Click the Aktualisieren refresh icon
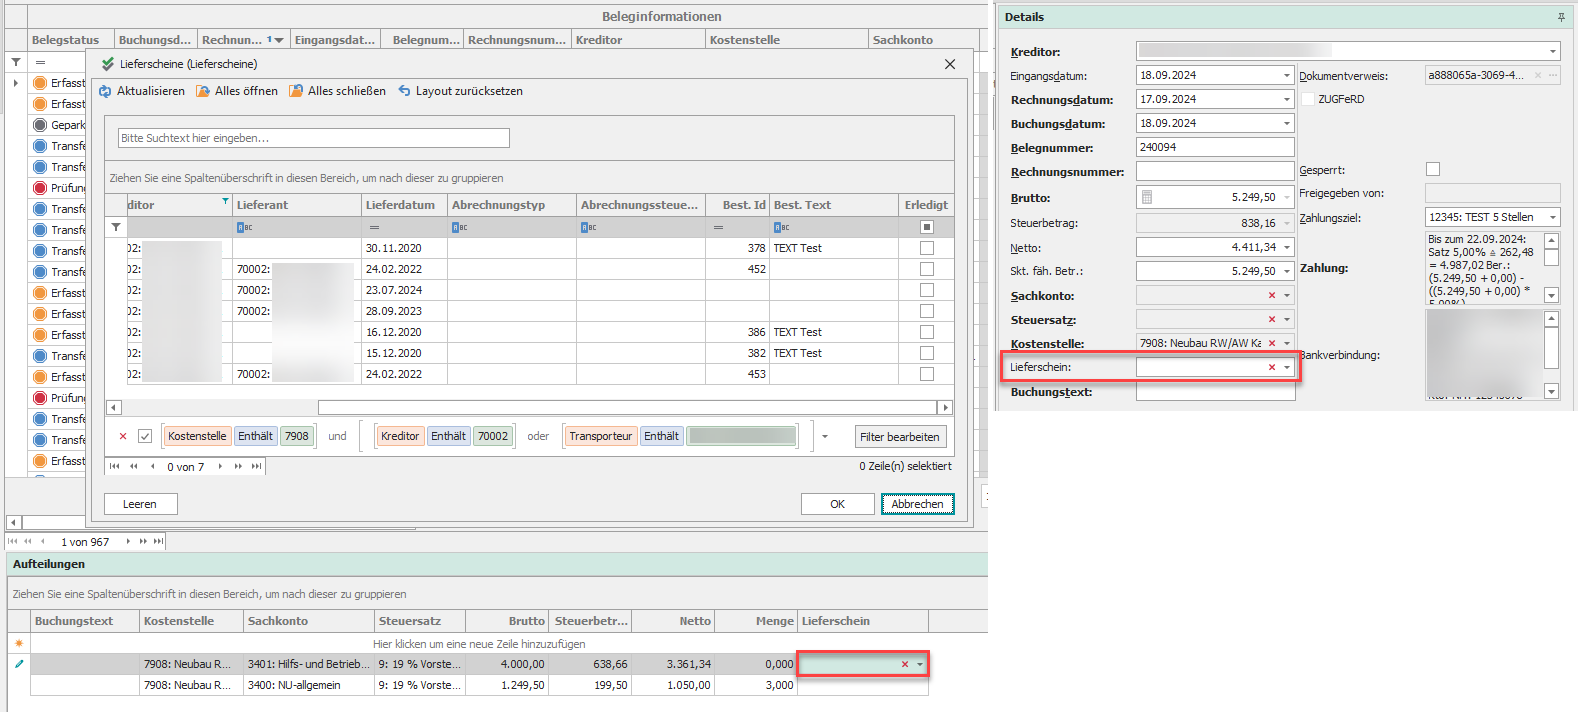This screenshot has height=712, width=1578. 105,91
